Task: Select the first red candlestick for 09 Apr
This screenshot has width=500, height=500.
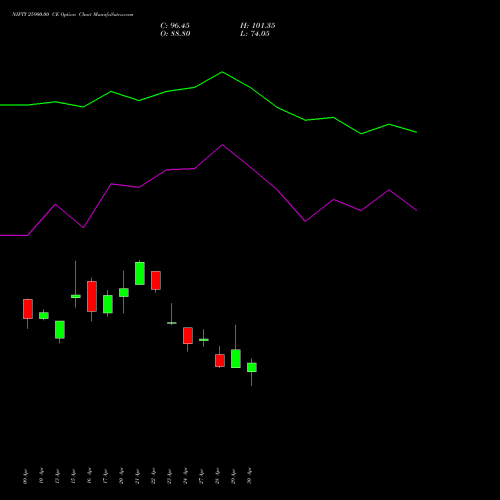Action: point(28,309)
